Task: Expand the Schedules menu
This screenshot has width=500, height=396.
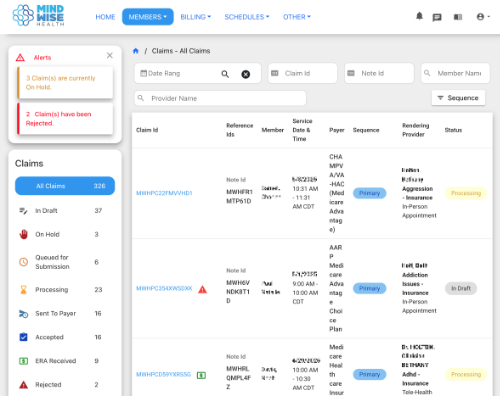Action: [247, 17]
